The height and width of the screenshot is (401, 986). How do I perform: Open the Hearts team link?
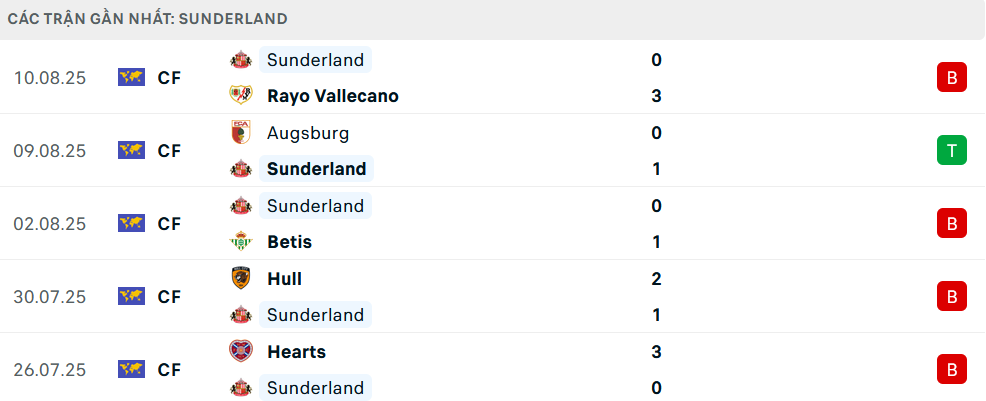296,352
